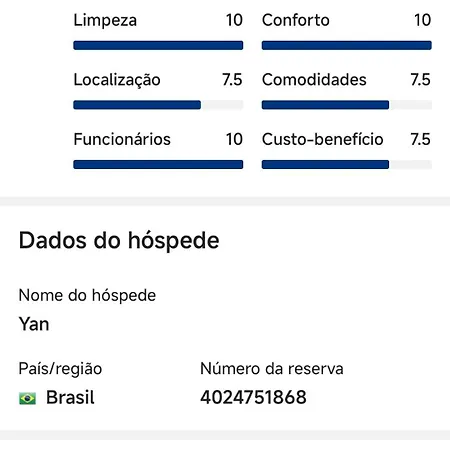Click the Comodidades rating bar
This screenshot has width=450, height=450.
click(x=347, y=105)
